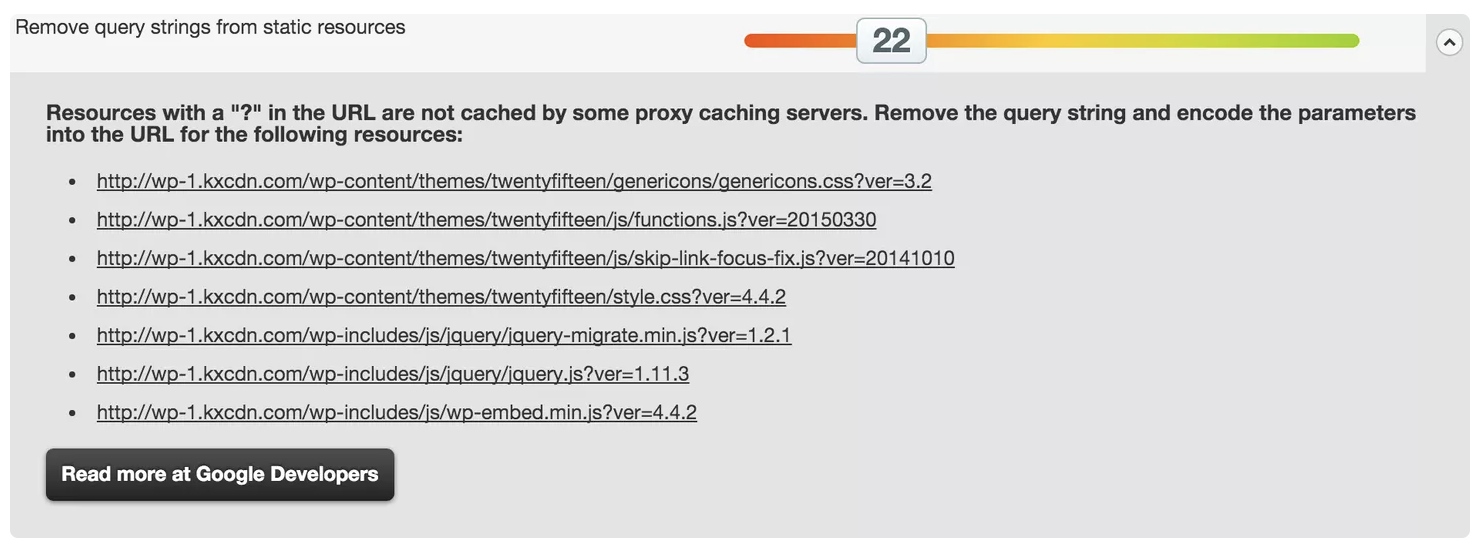
Task: Click the bullet before the wp-embed.min.js link
Action: click(x=72, y=413)
